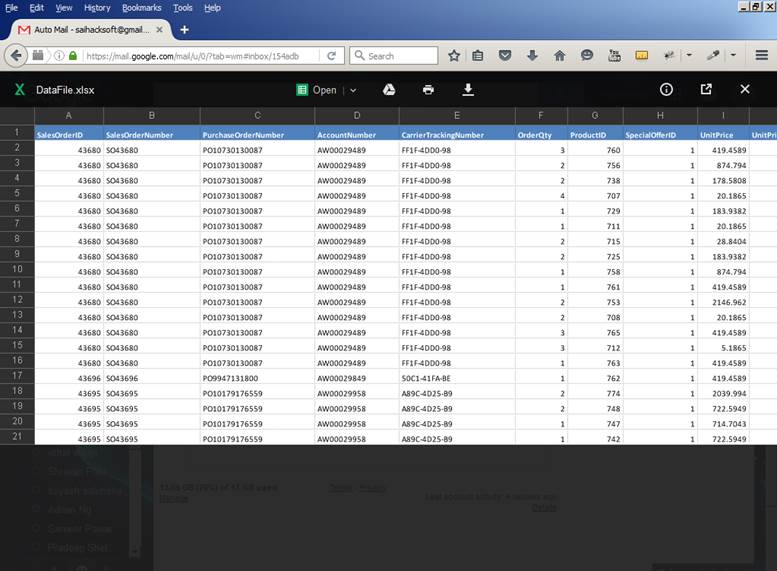Click the SalesOrderID header cell
The height and width of the screenshot is (571, 777).
[68, 135]
